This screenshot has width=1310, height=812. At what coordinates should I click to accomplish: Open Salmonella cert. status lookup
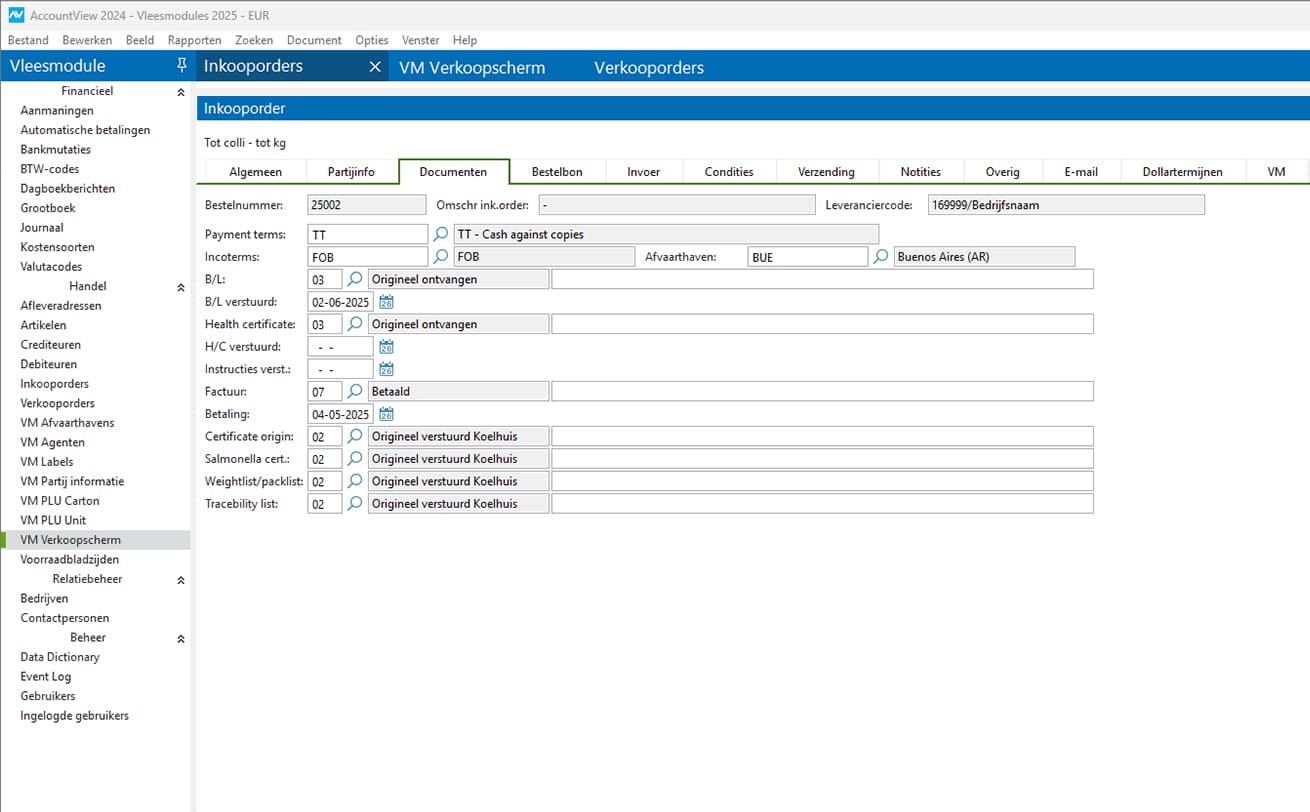[x=355, y=459]
